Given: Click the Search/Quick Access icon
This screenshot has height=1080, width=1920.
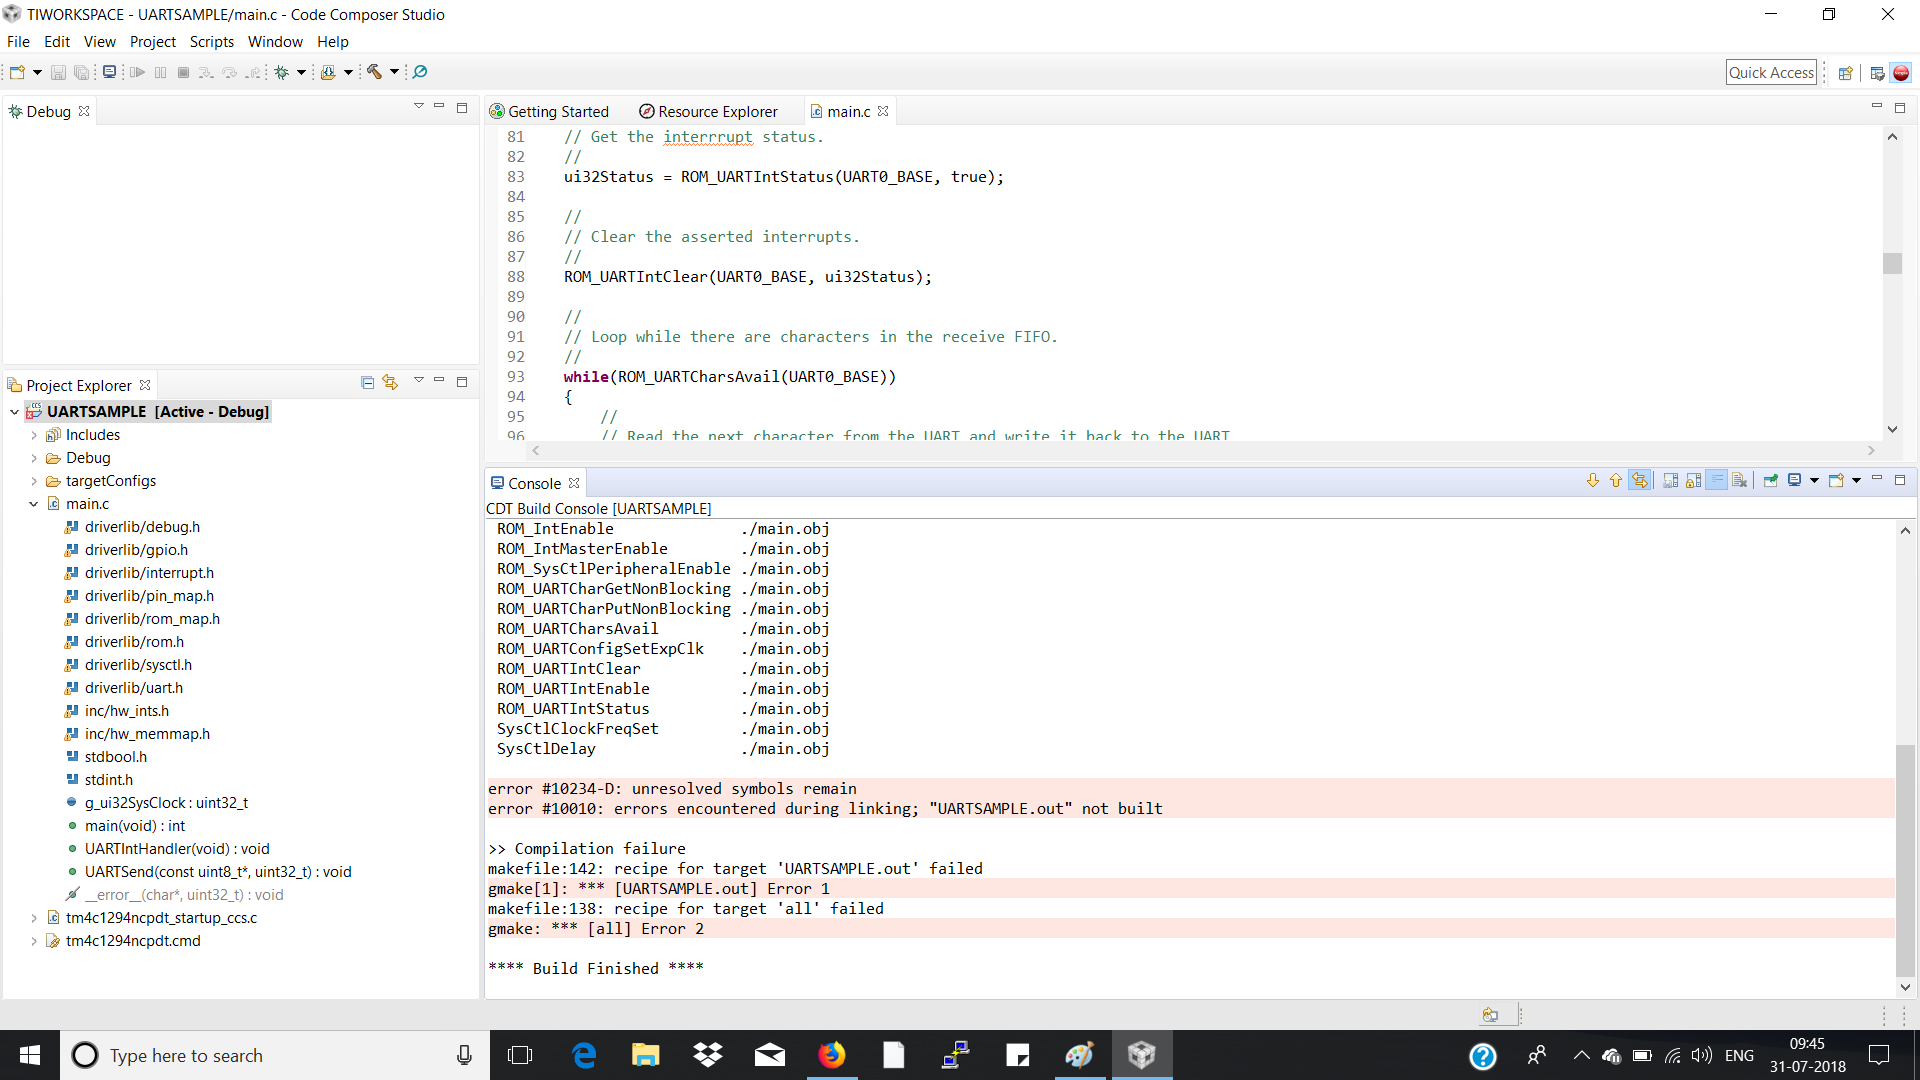Looking at the screenshot, I should point(1771,71).
